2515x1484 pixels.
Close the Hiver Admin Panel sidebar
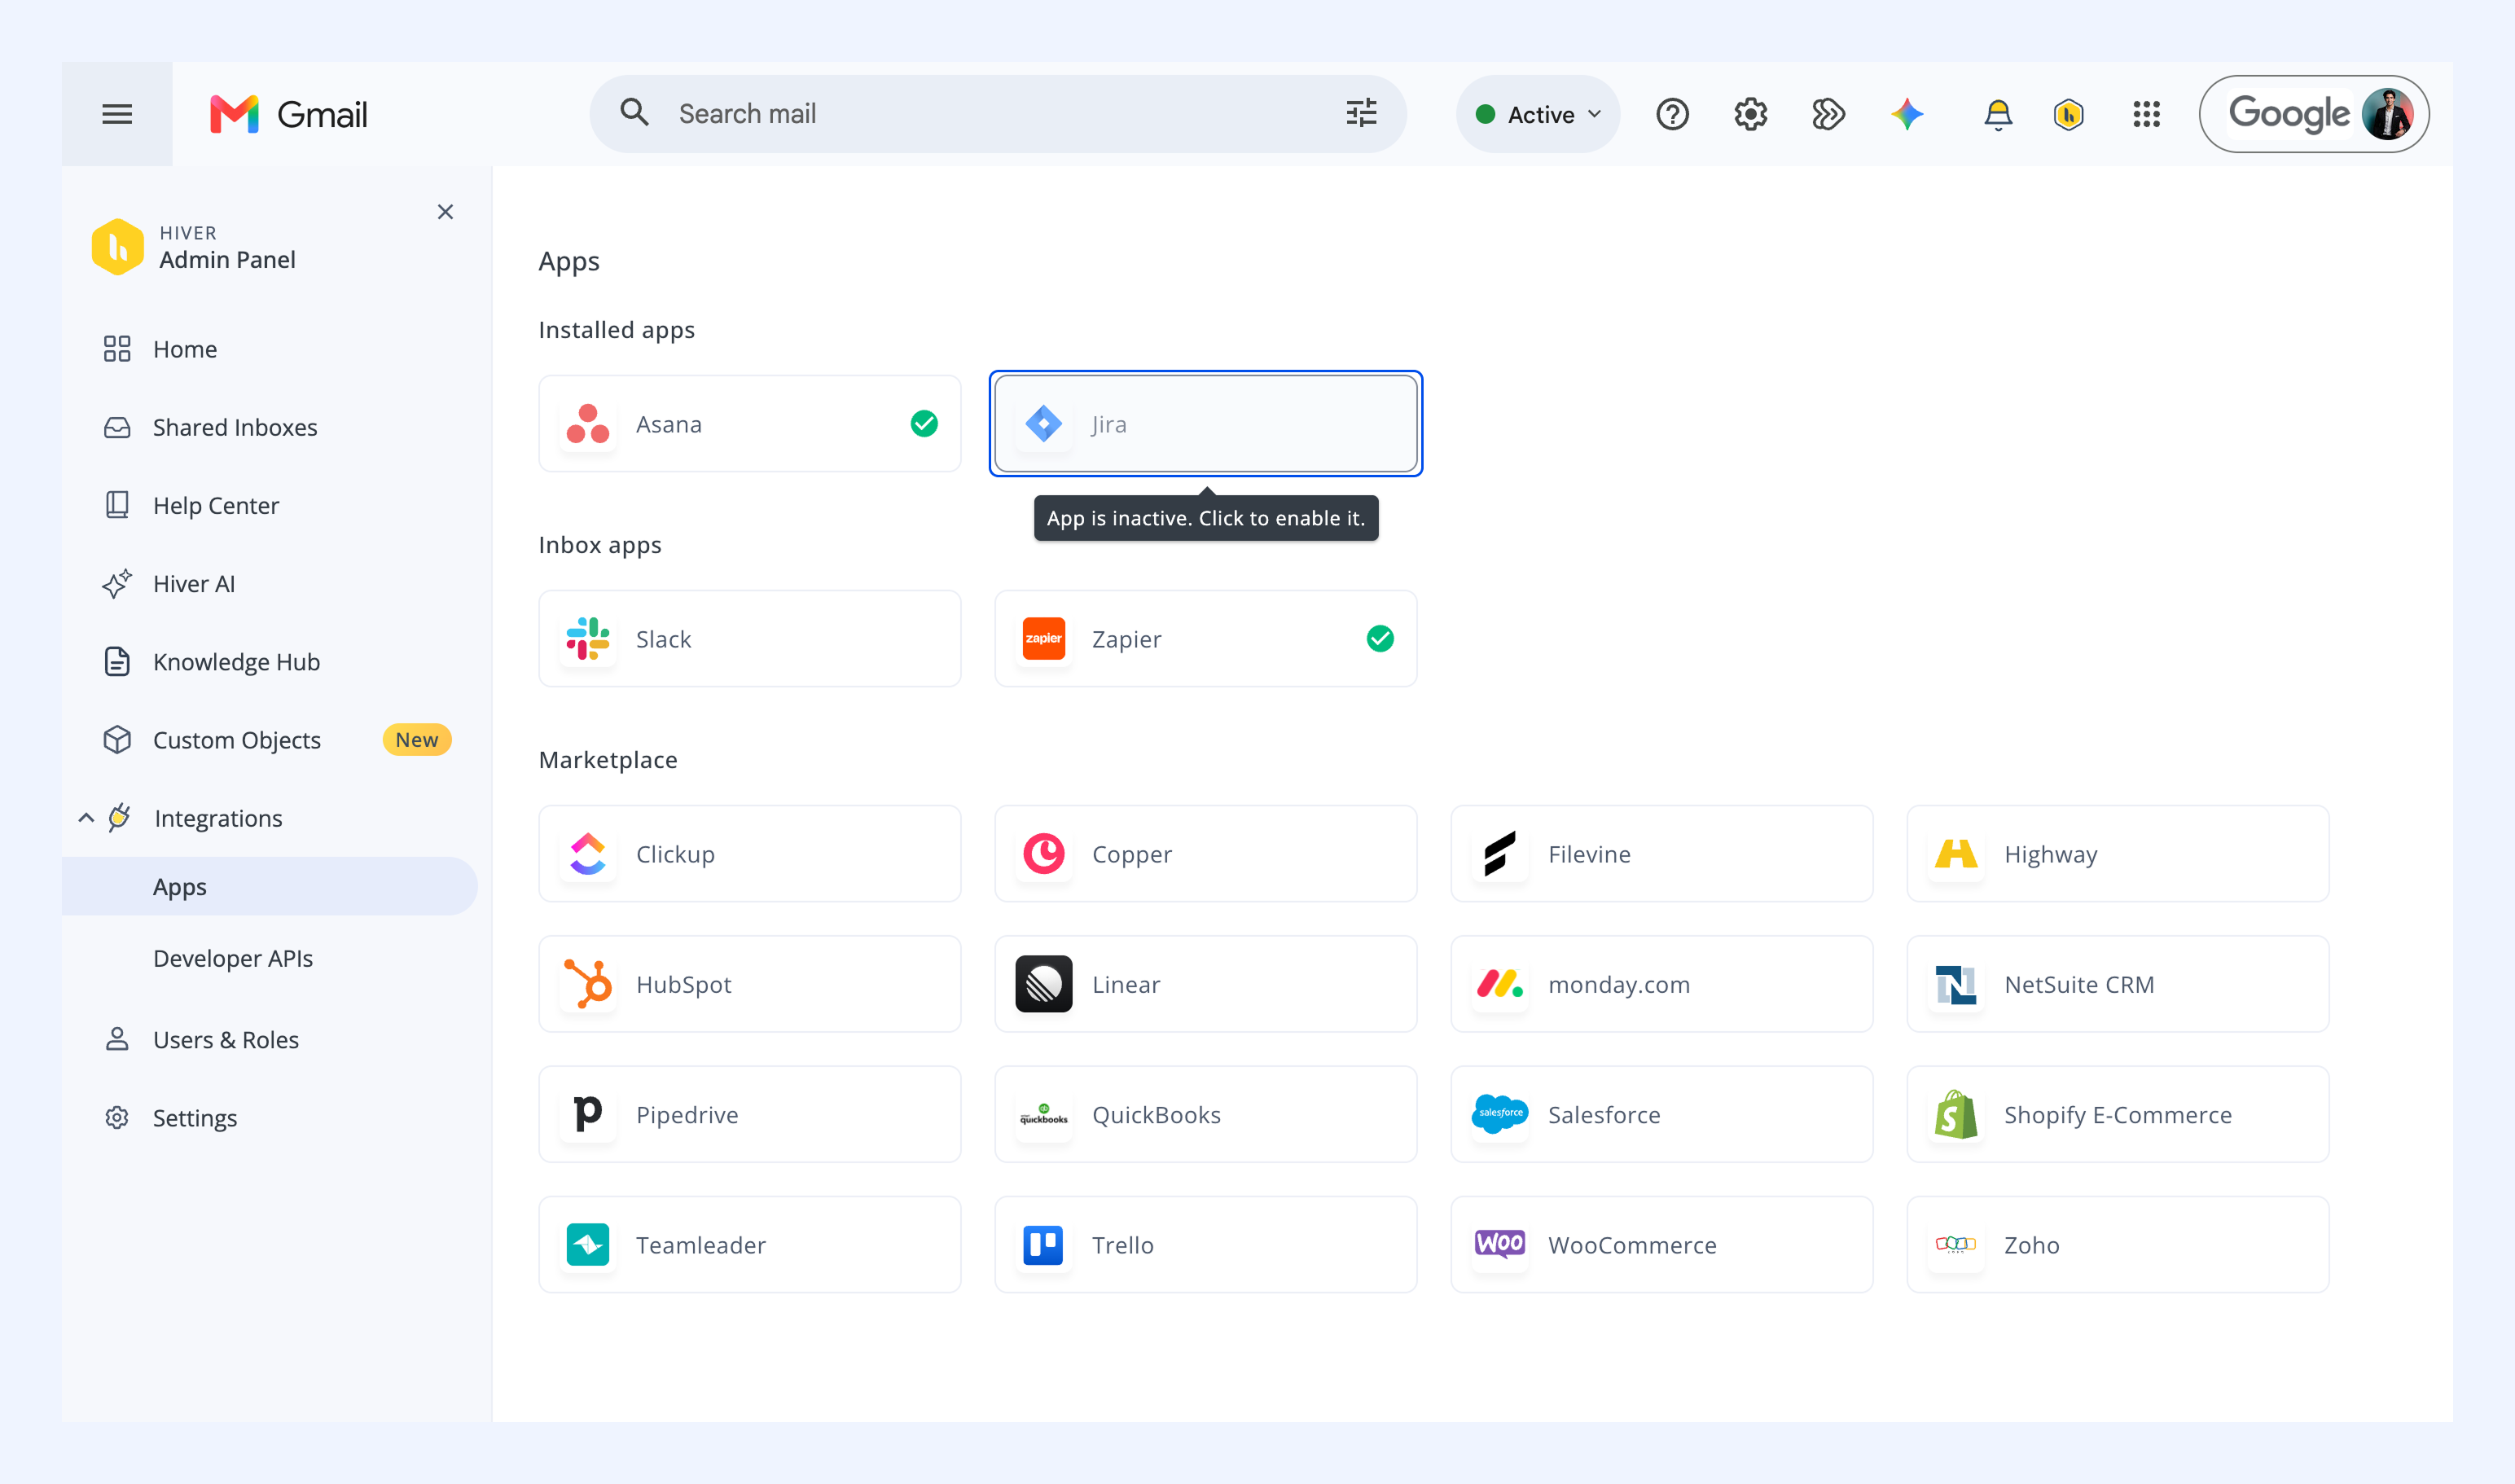(x=445, y=212)
